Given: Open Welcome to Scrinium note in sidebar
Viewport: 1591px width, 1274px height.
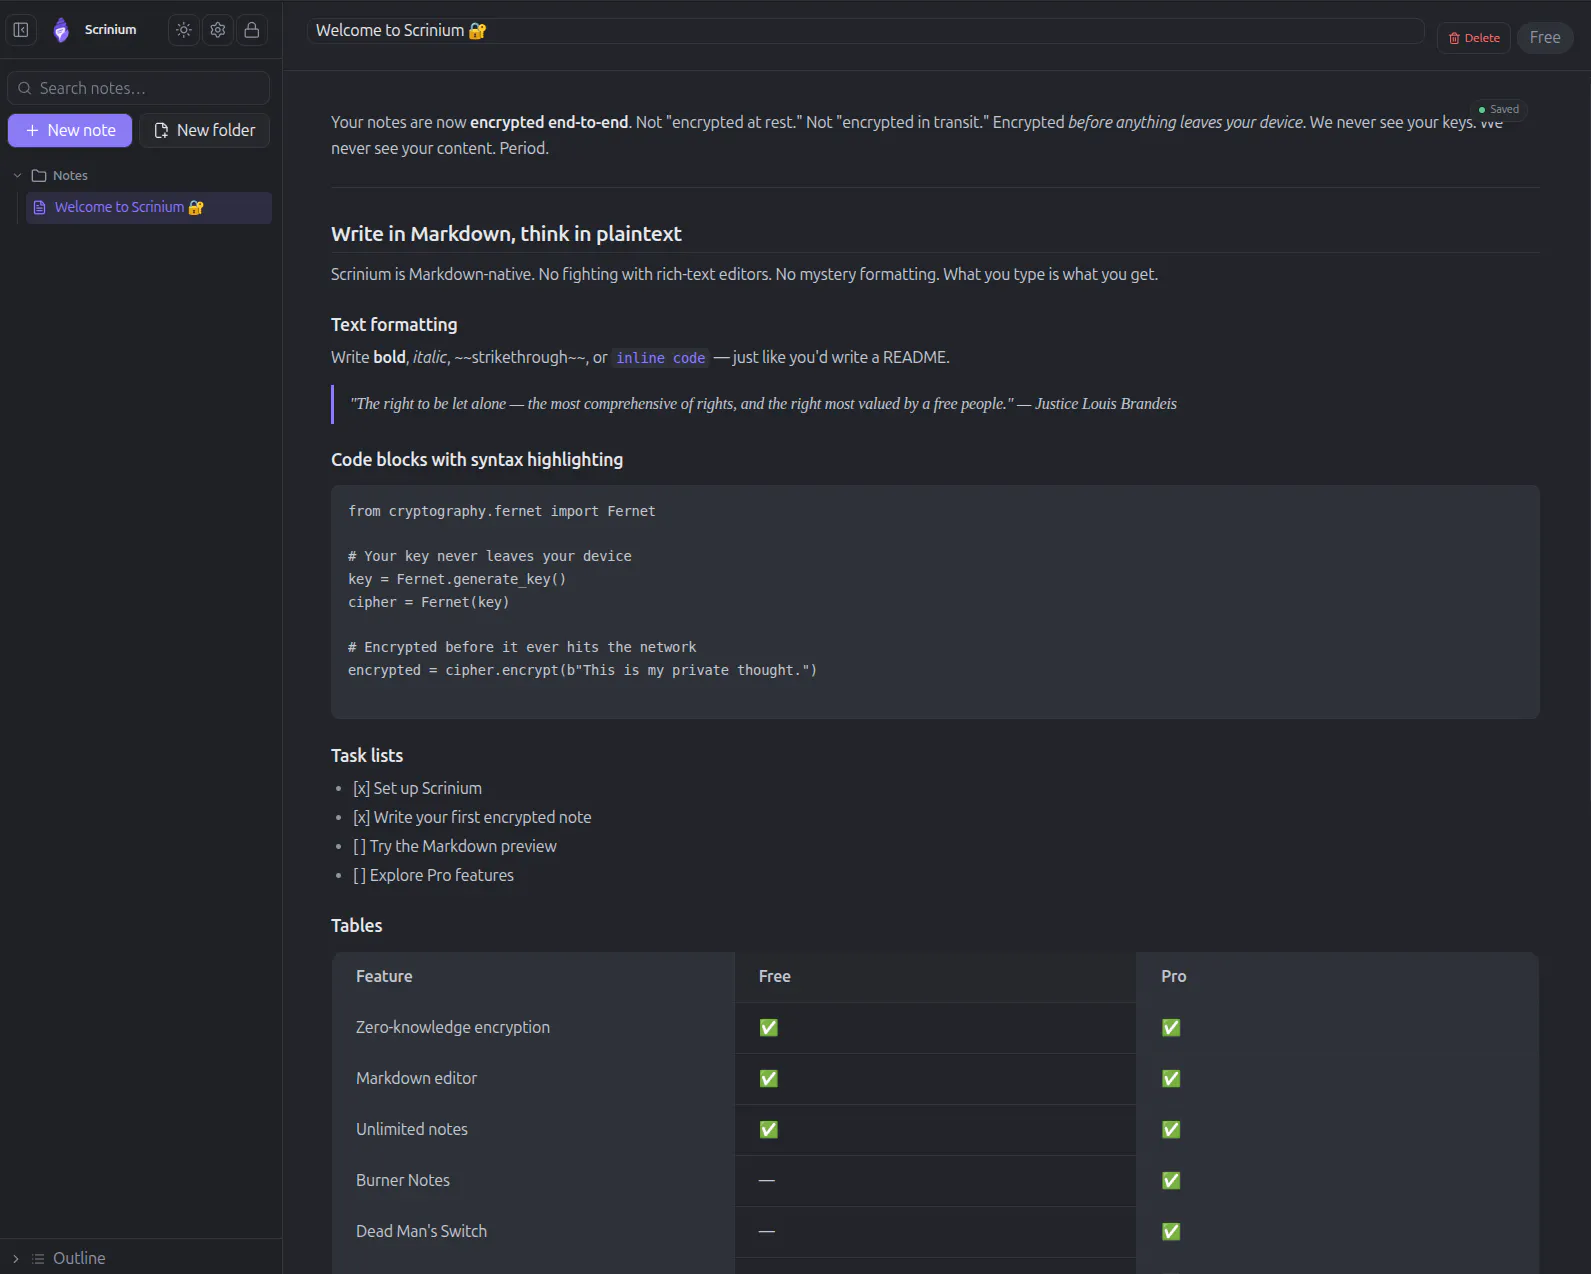Looking at the screenshot, I should pos(149,207).
